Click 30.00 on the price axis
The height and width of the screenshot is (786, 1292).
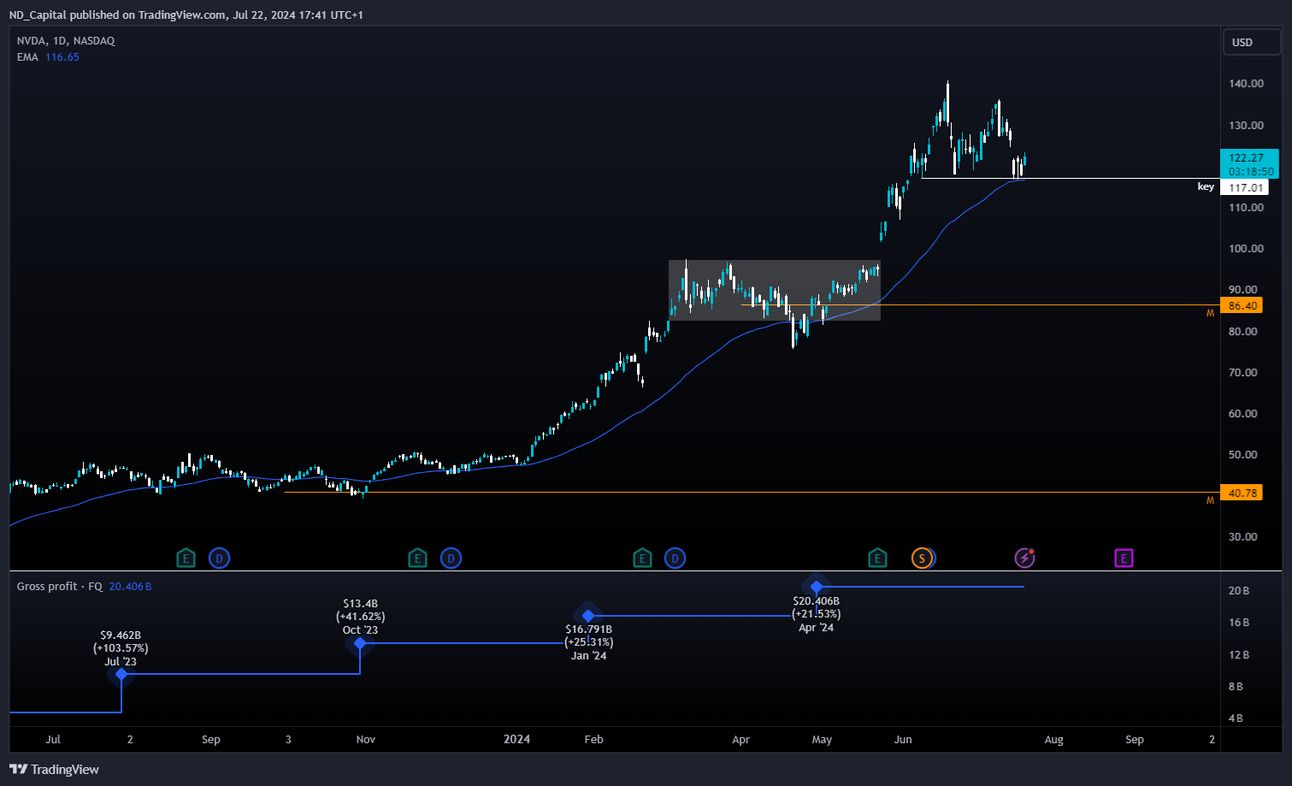[x=1244, y=537]
